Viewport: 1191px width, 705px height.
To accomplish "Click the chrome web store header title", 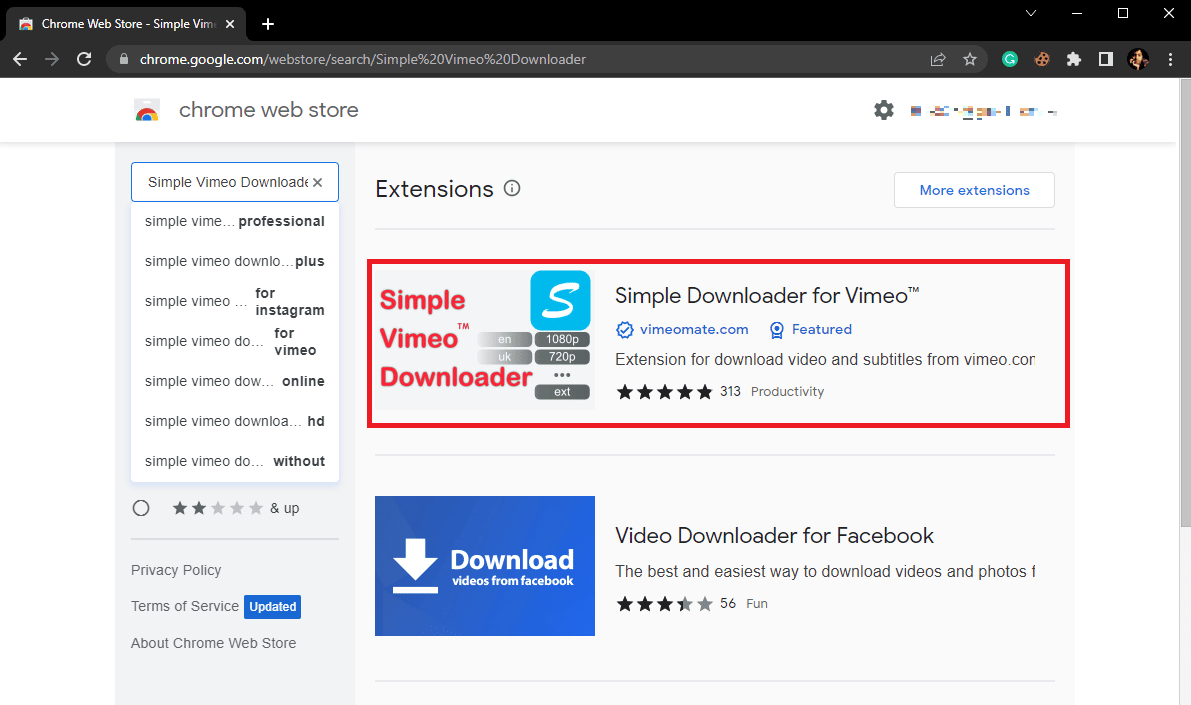I will click(269, 110).
